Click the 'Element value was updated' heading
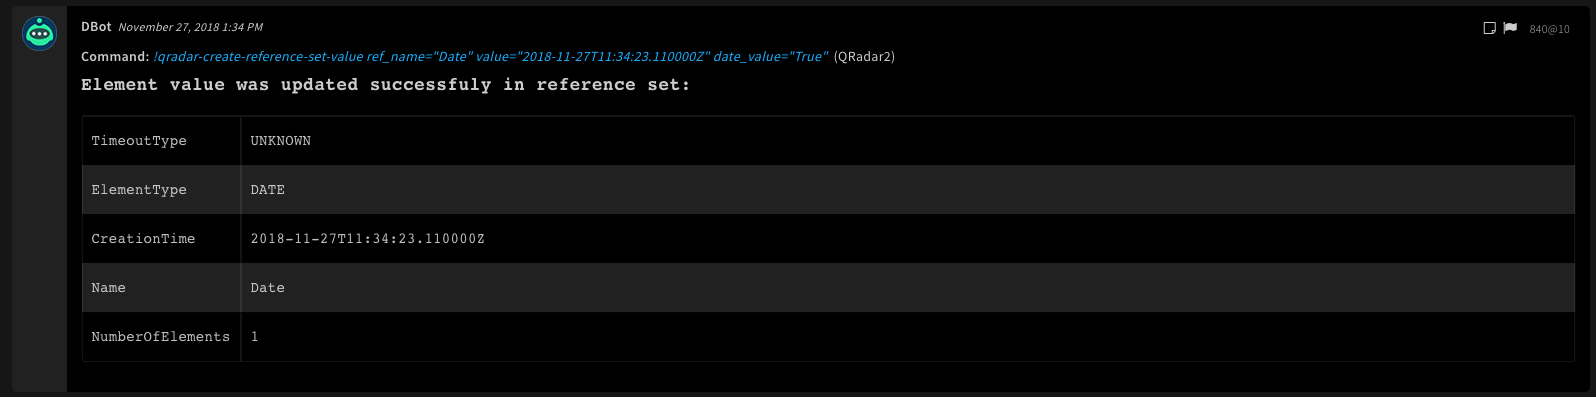1596x397 pixels. pyautogui.click(x=385, y=85)
